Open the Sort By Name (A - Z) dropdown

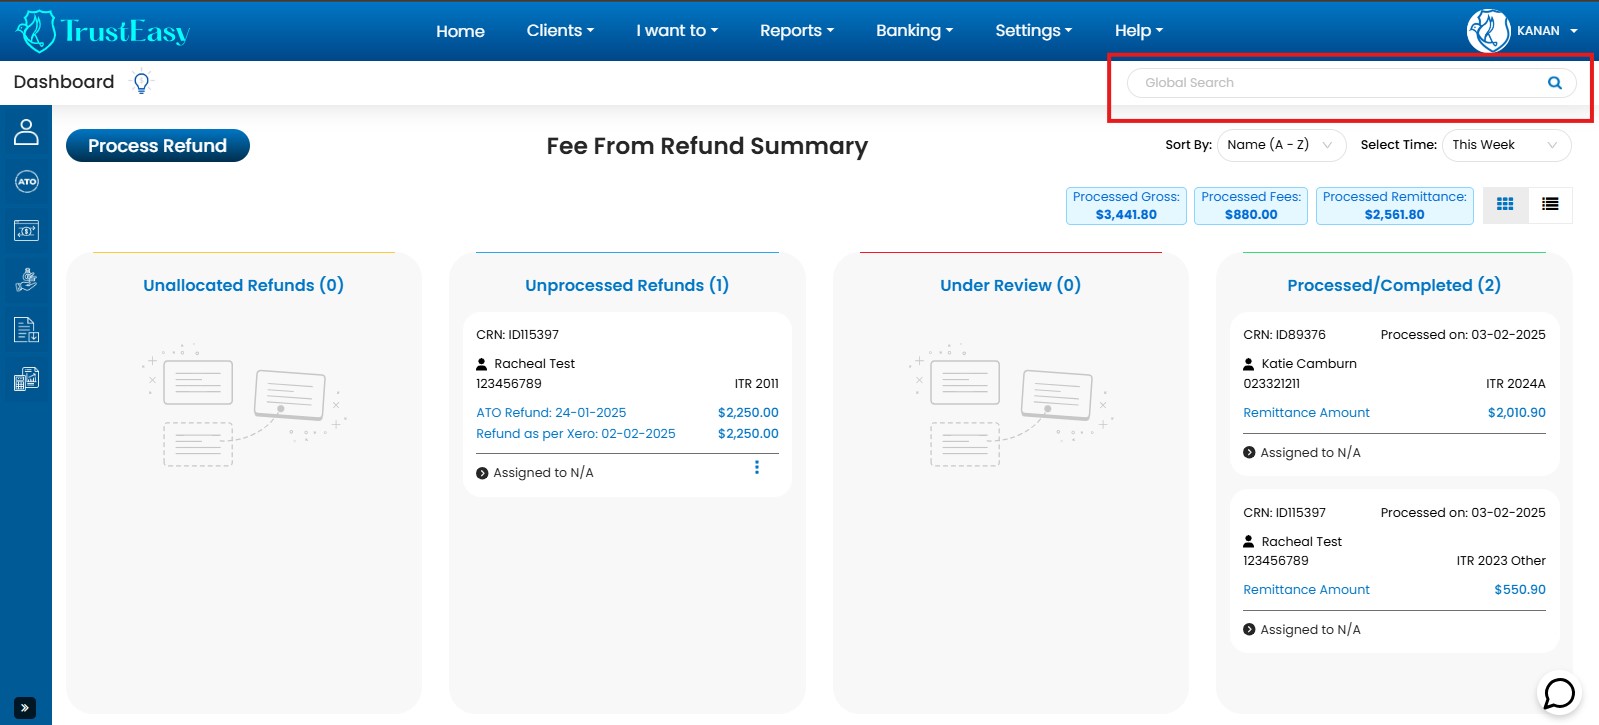[x=1281, y=145]
